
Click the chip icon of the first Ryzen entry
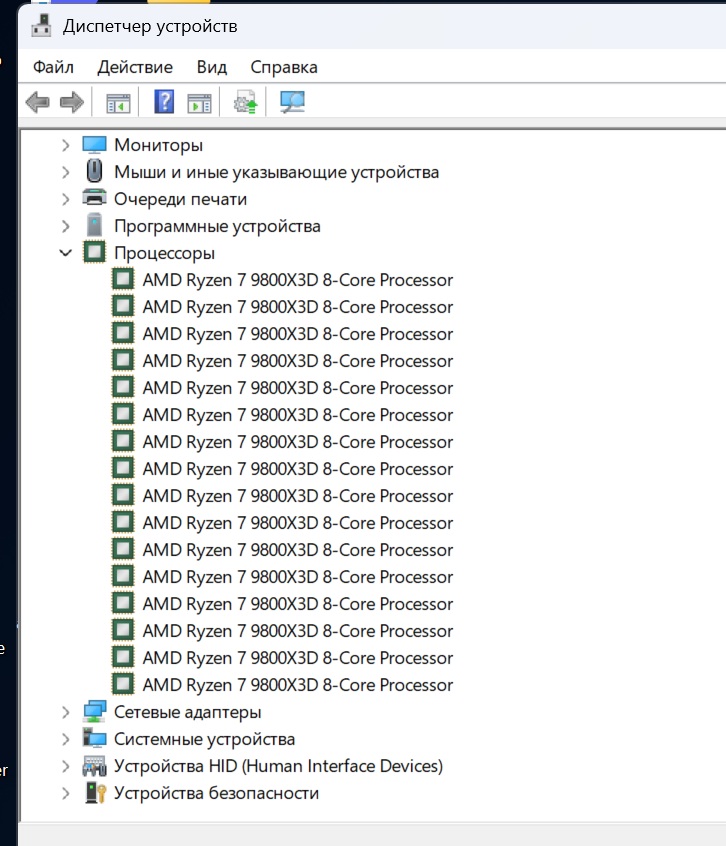click(123, 279)
